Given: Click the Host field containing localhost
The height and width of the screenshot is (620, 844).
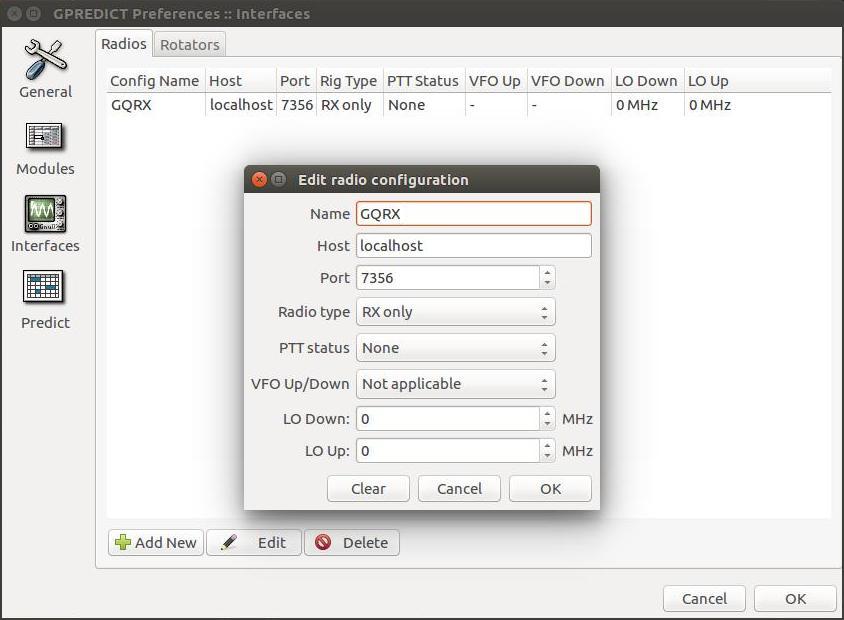Looking at the screenshot, I should click(x=474, y=245).
